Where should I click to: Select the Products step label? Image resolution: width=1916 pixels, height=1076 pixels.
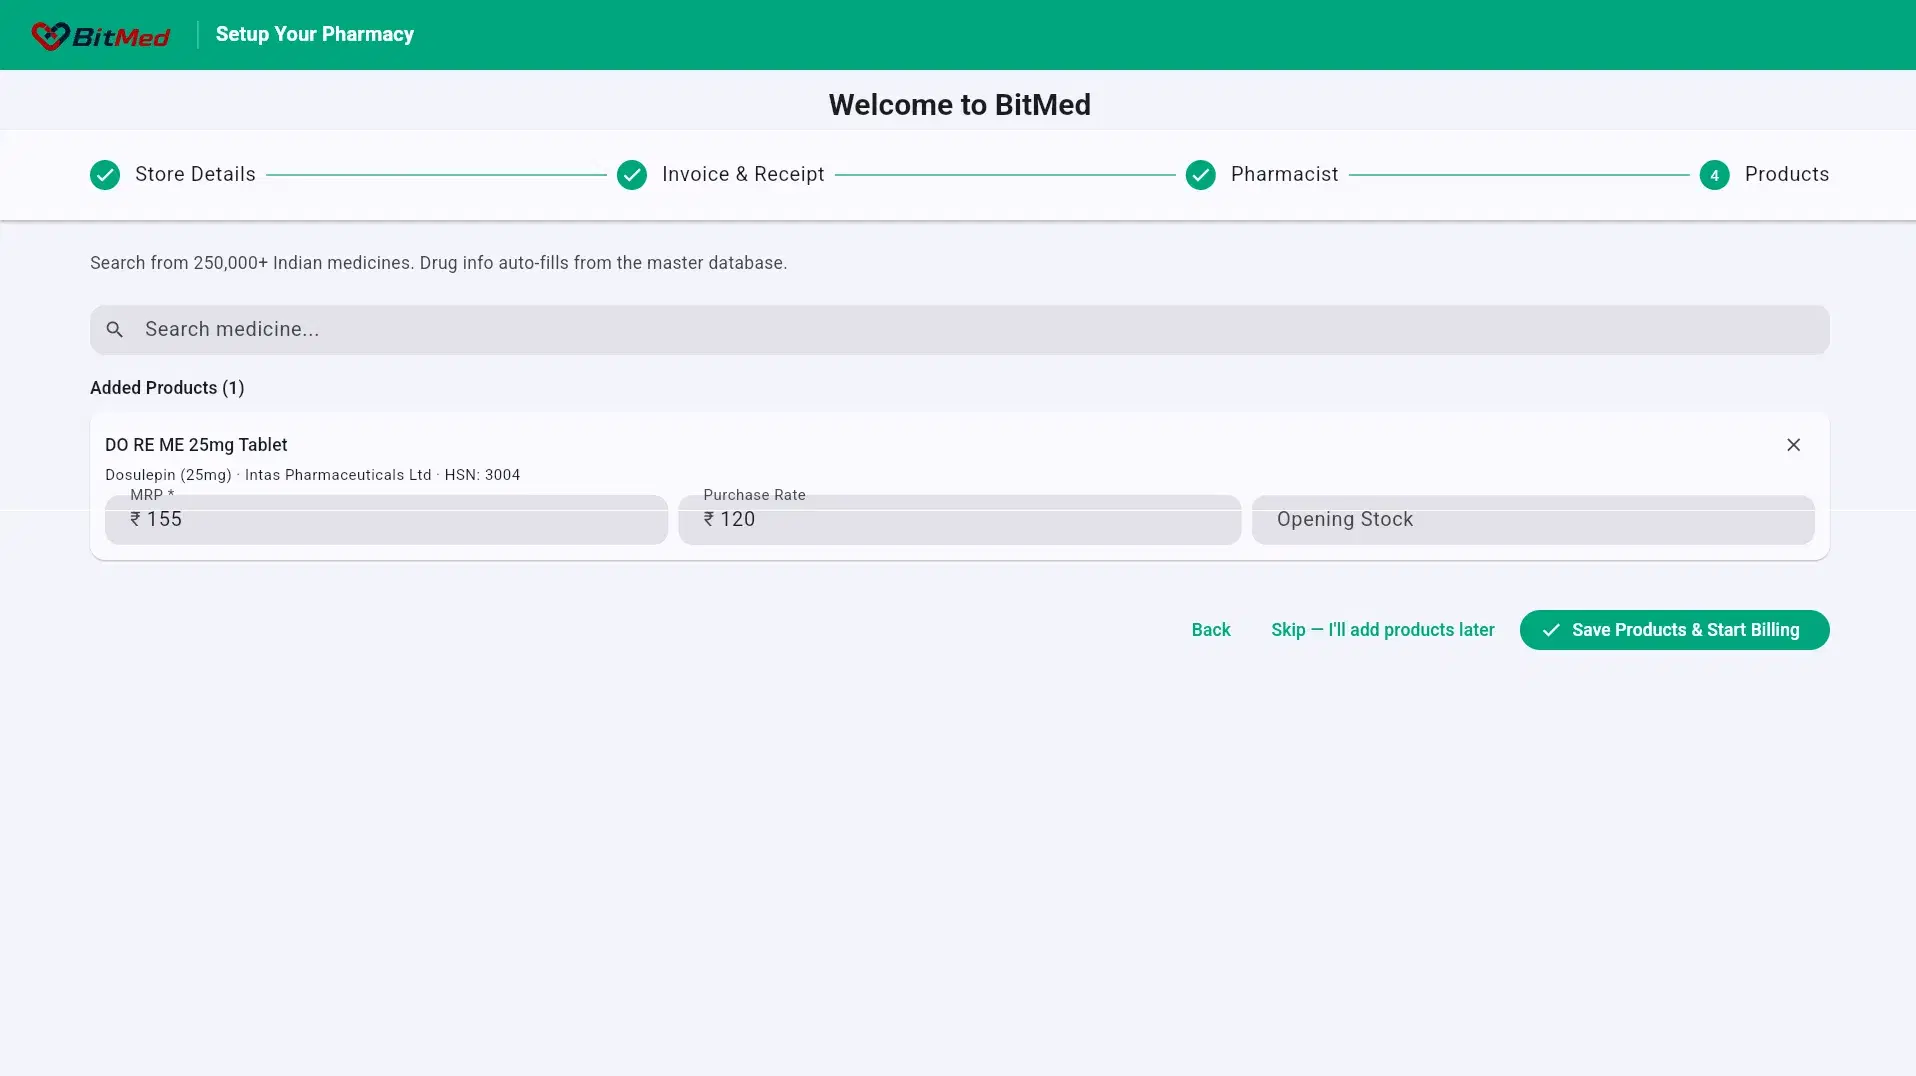pyautogui.click(x=1787, y=174)
